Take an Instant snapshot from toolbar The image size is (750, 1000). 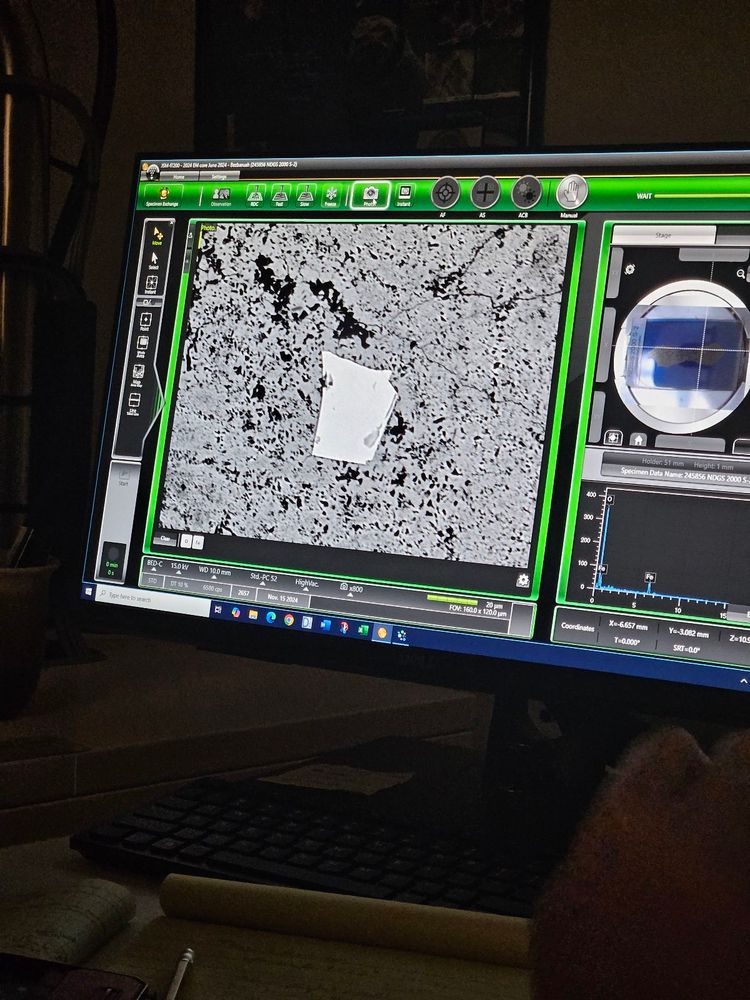pyautogui.click(x=404, y=195)
